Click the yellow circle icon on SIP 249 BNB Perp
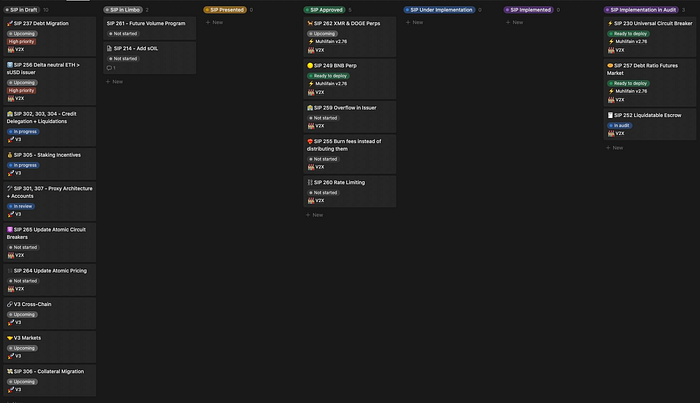700x403 pixels. 310,66
